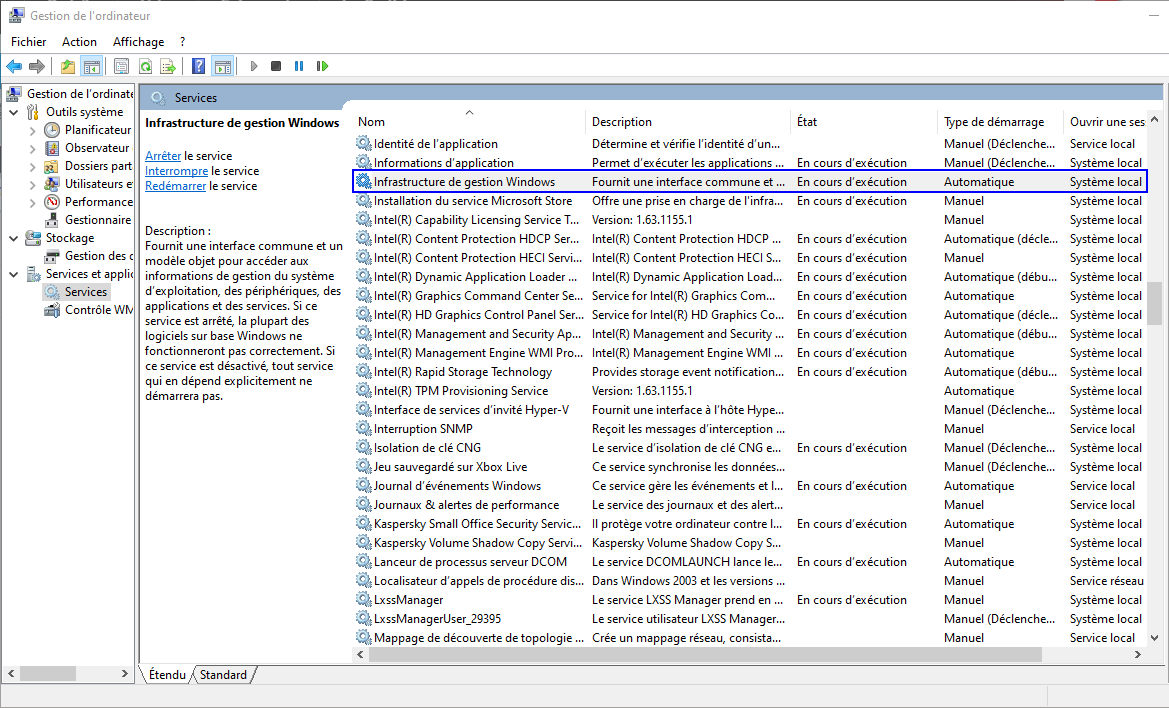Select the Interruption SNMP service row
Image resolution: width=1169 pixels, height=708 pixels.
423,429
